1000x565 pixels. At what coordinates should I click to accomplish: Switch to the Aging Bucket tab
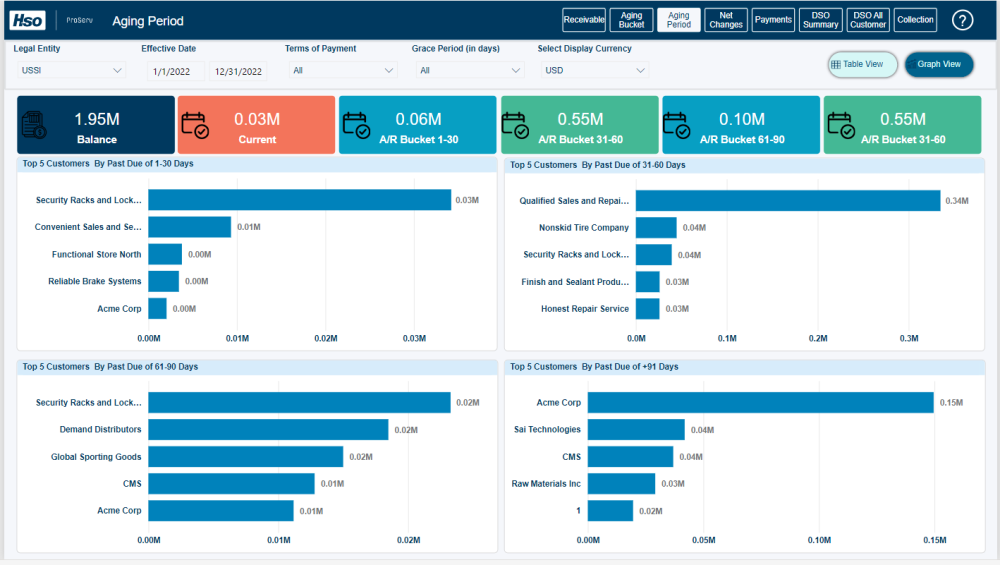coord(631,20)
